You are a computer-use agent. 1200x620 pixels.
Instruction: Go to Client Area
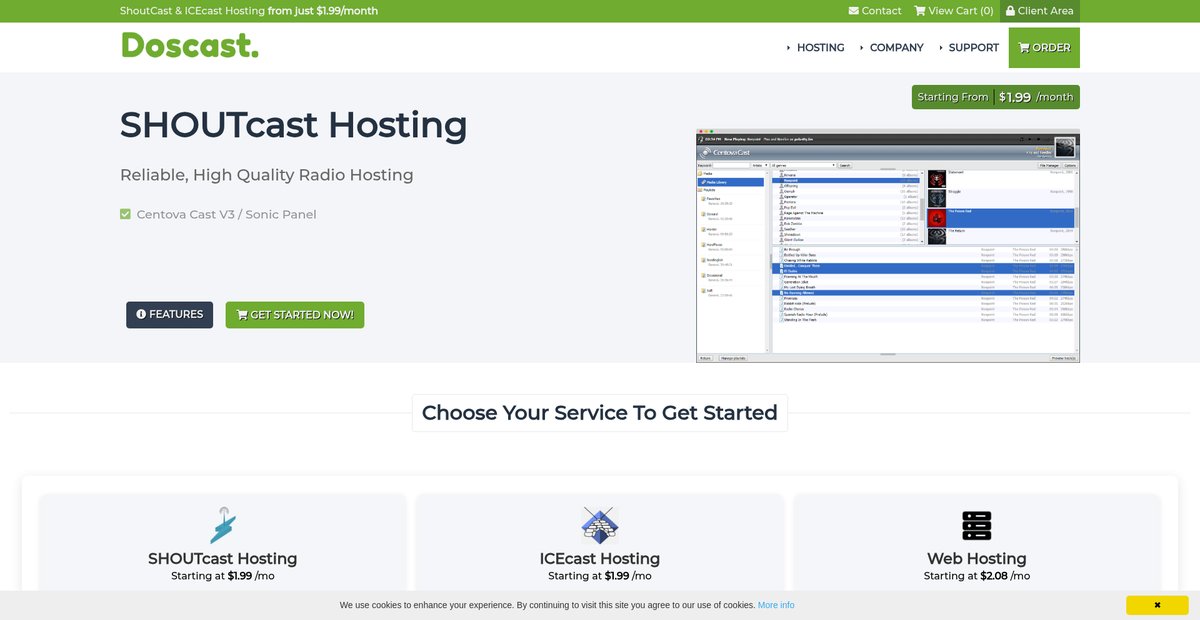(1040, 11)
